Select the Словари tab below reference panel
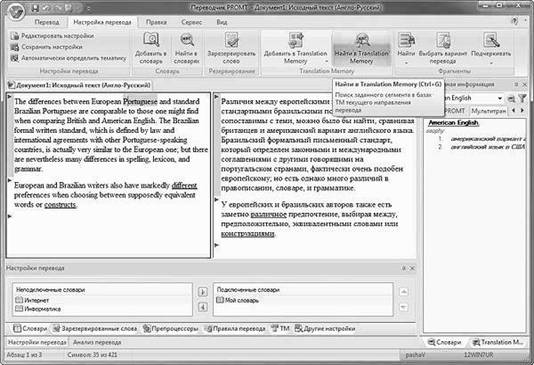The width and height of the screenshot is (534, 365). point(444,342)
